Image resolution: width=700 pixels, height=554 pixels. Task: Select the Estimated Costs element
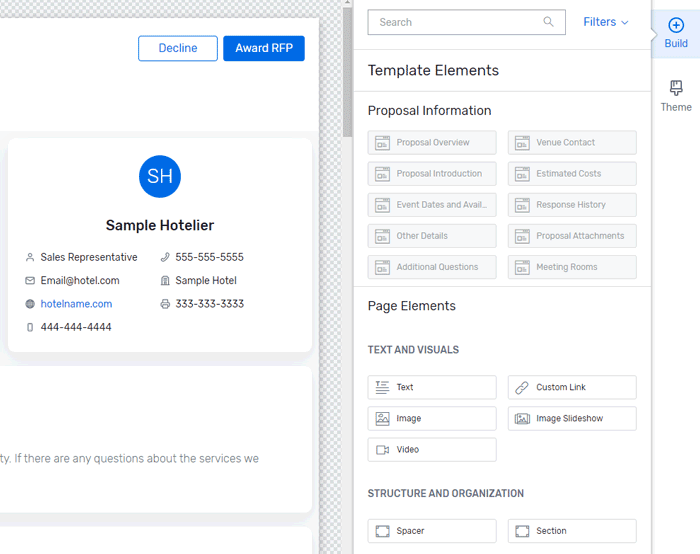[x=572, y=174]
